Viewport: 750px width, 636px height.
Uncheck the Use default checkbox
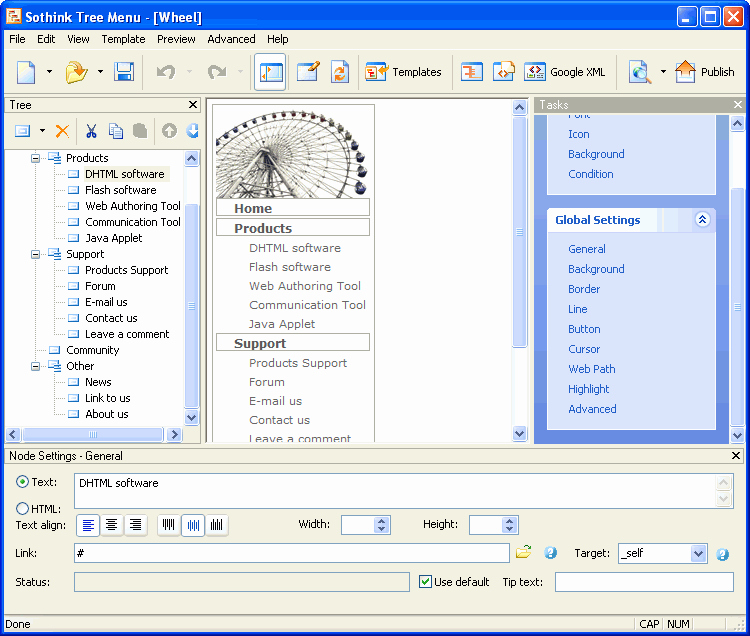[x=425, y=581]
